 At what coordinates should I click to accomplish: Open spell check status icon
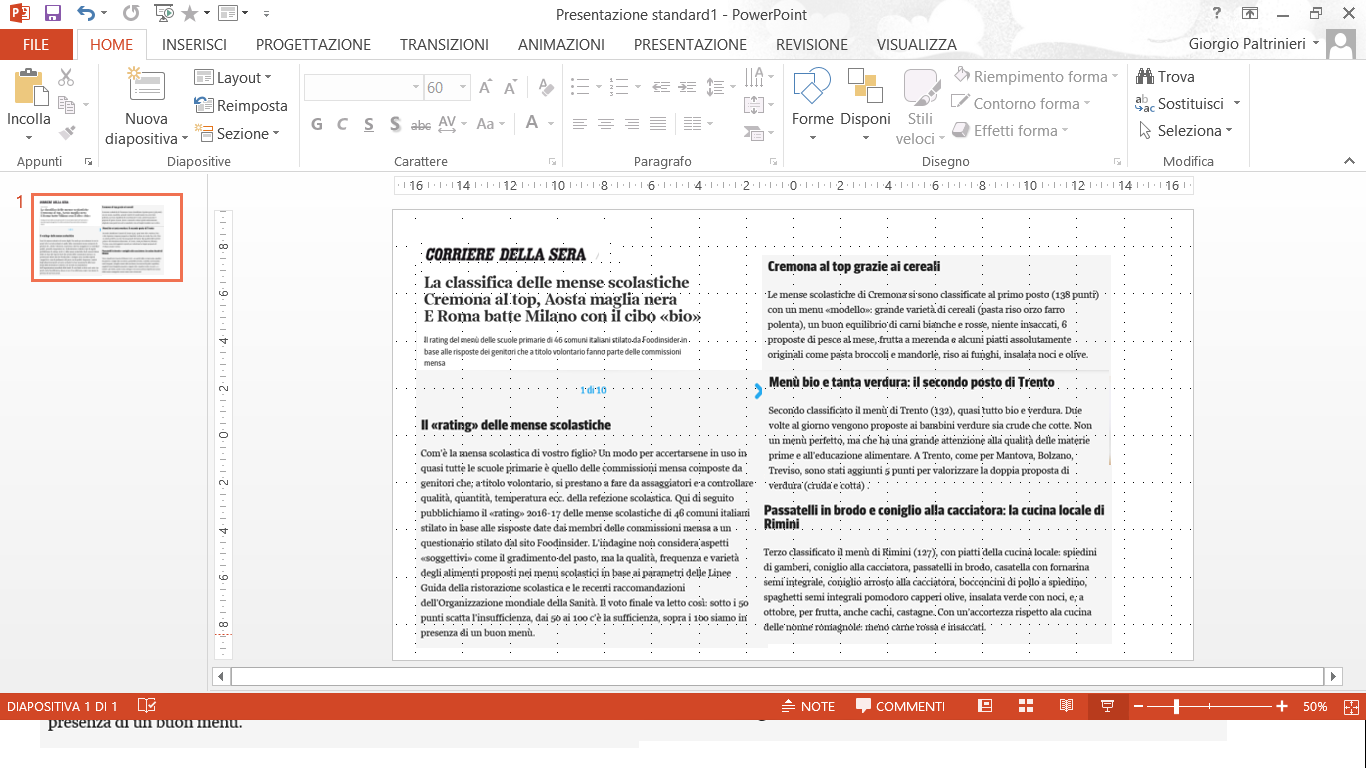(x=146, y=706)
